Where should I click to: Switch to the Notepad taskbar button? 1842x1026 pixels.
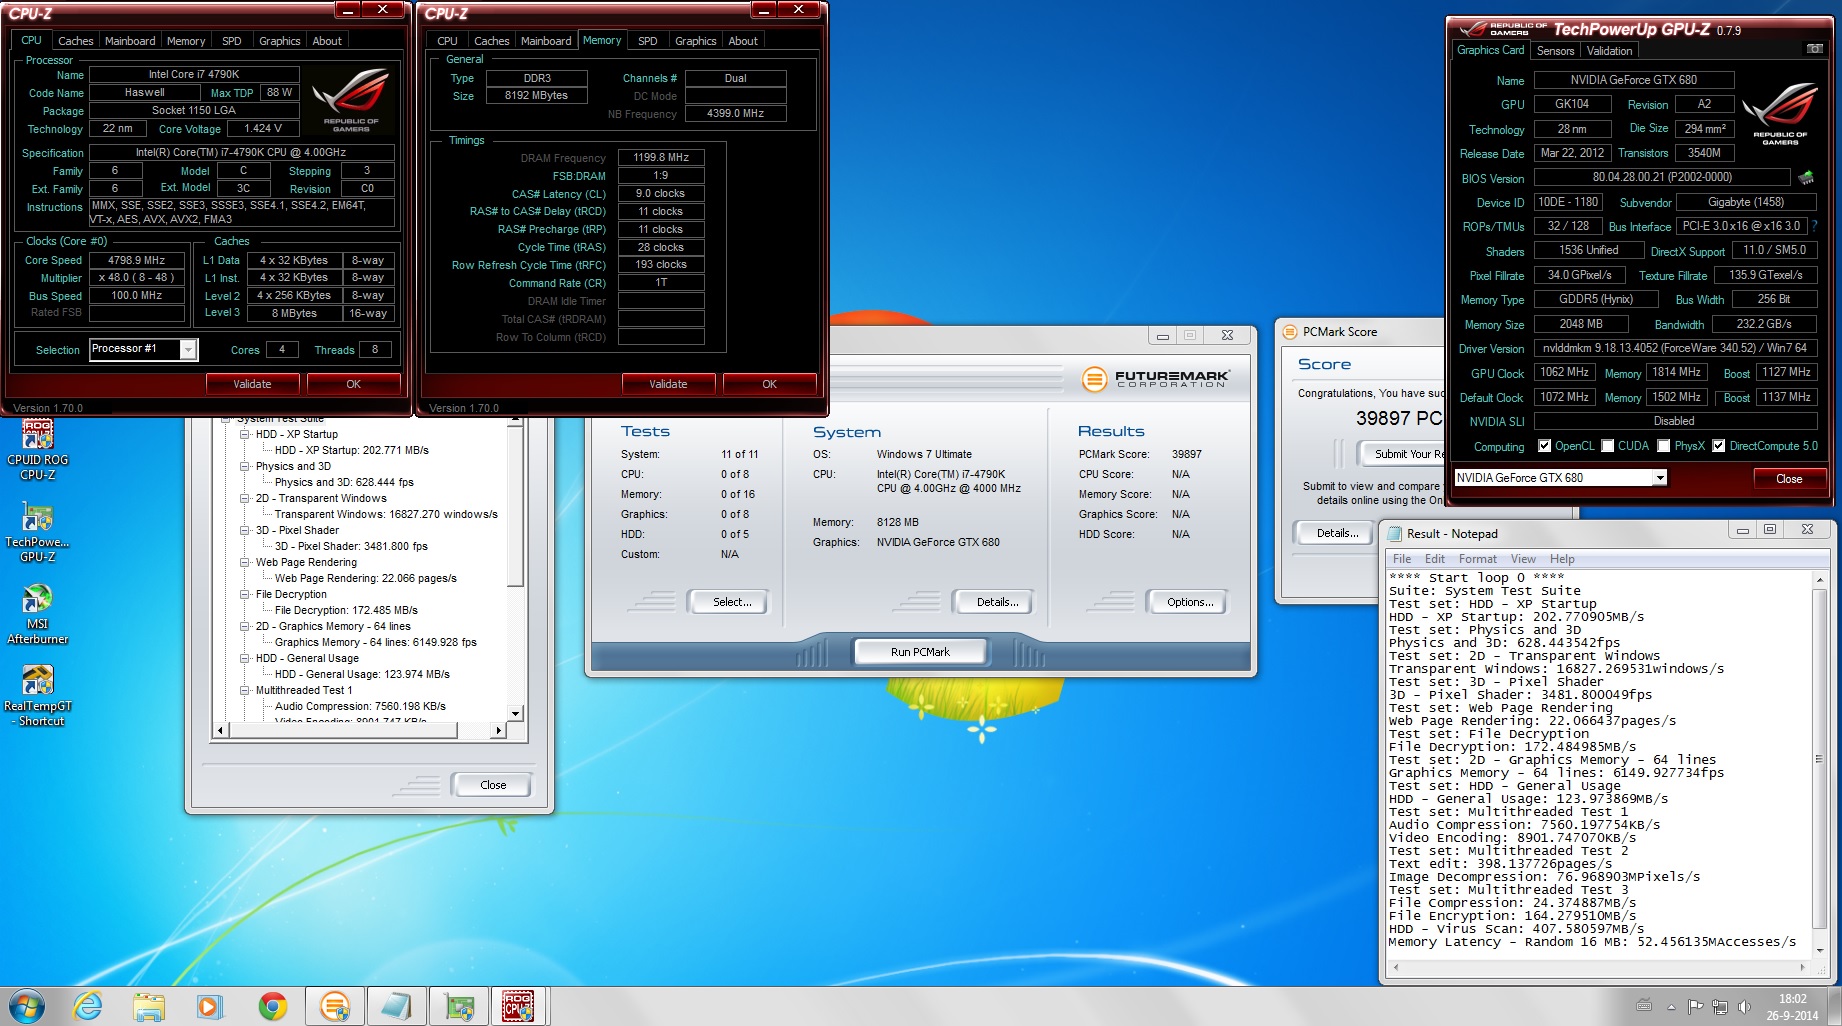tap(397, 1006)
